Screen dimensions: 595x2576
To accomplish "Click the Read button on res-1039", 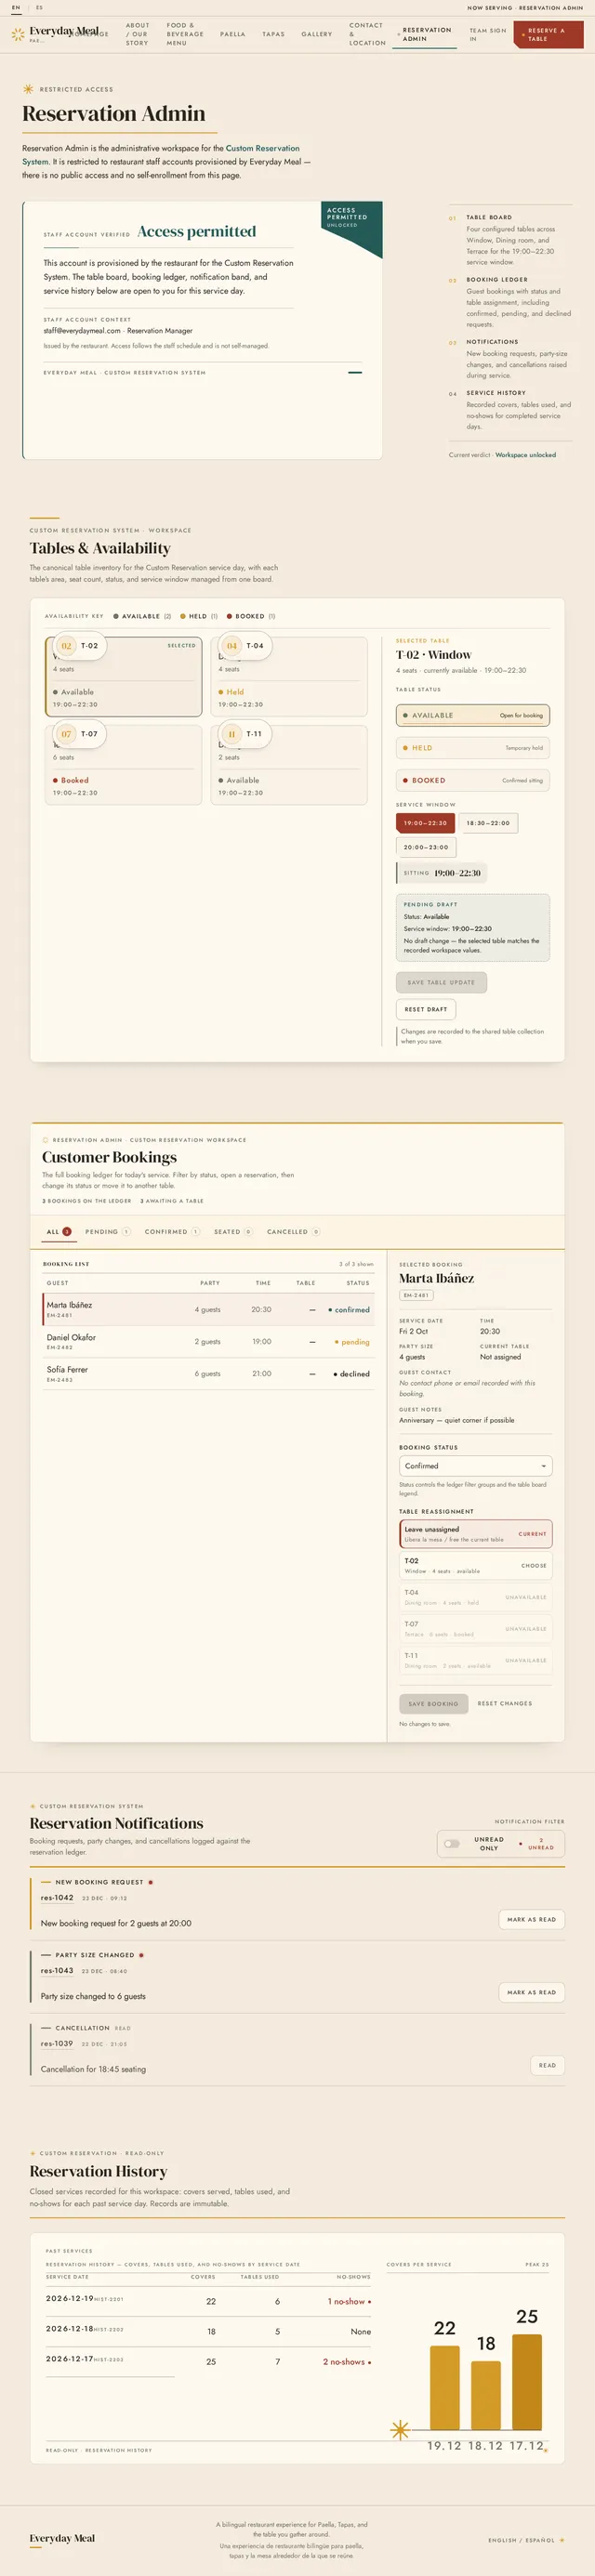I will [x=548, y=2065].
